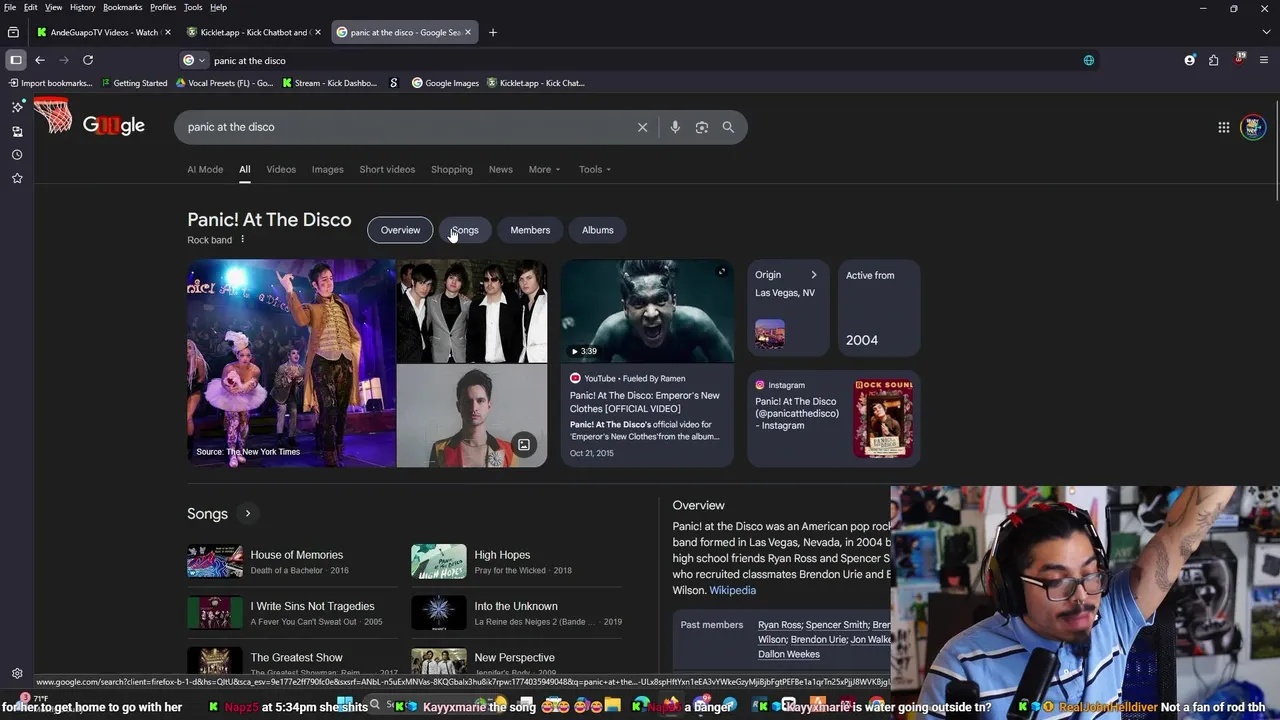Image resolution: width=1280 pixels, height=720 pixels.
Task: Click Emperor's New Clothes video thumbnail
Action: (647, 311)
